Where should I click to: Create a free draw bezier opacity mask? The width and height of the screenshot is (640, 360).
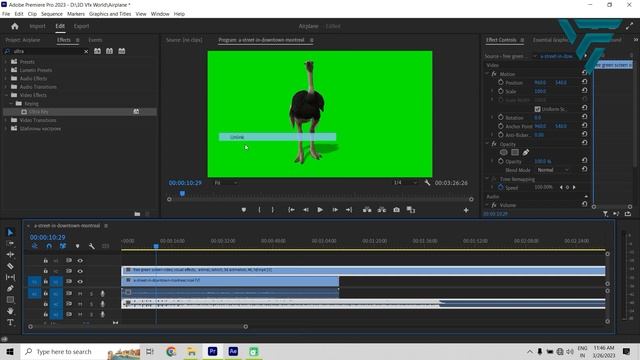point(526,152)
